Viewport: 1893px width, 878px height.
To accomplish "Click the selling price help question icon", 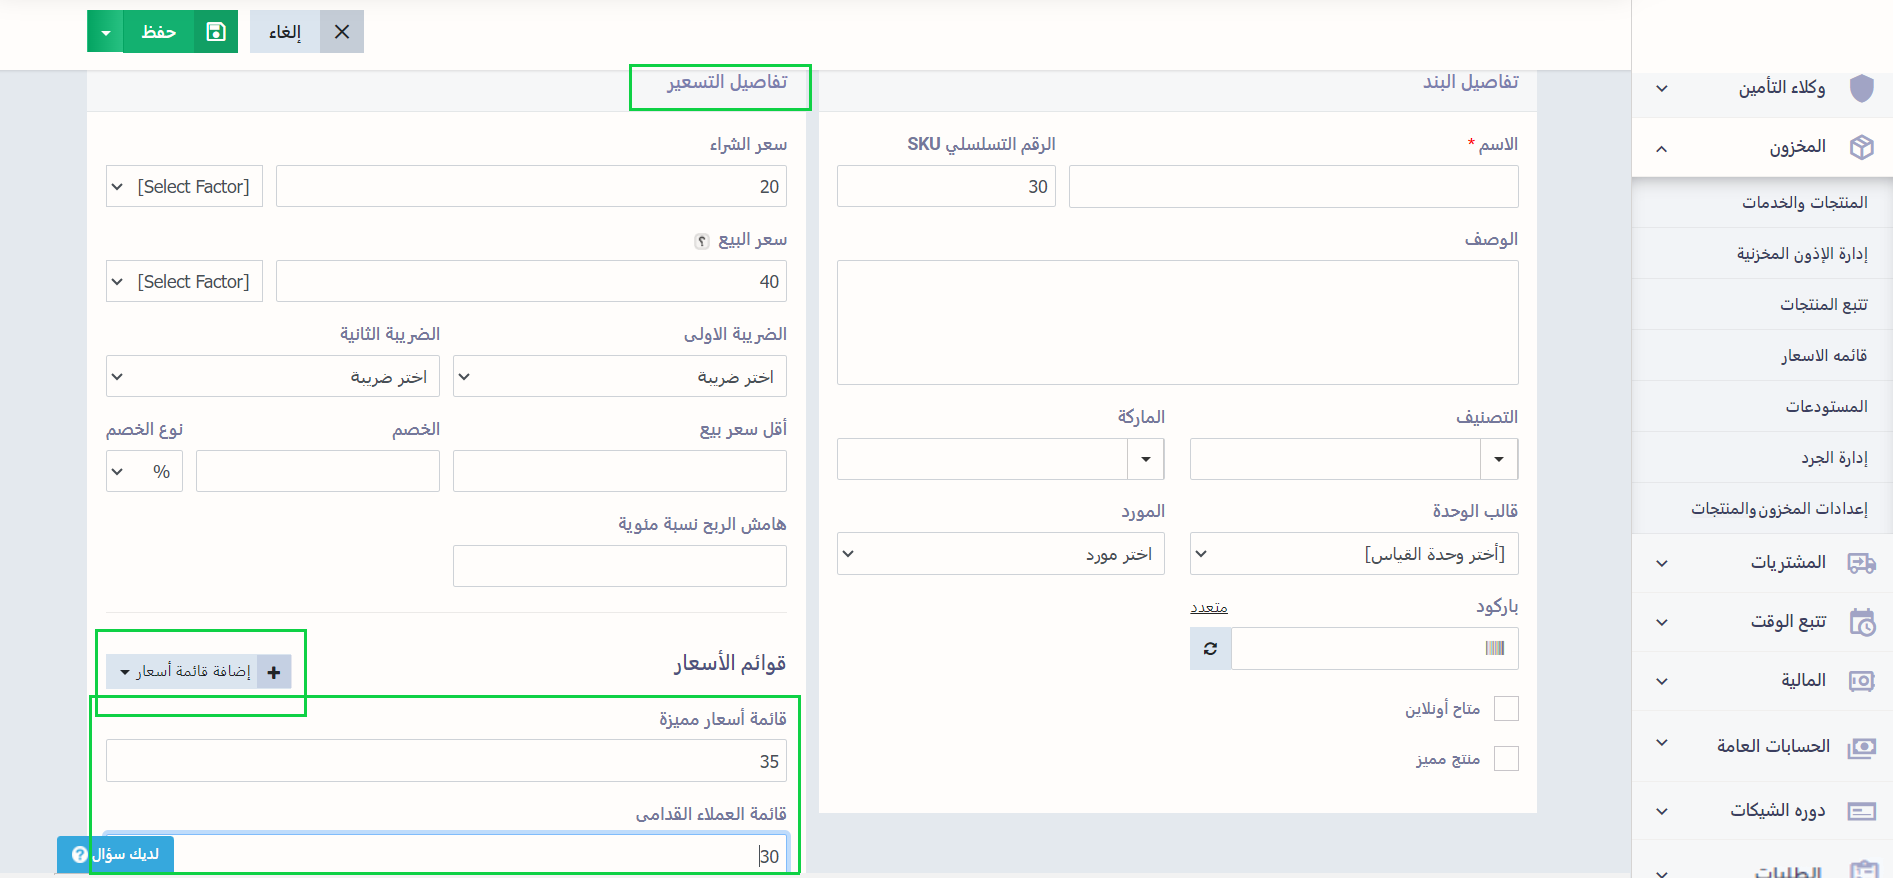I will tap(702, 241).
